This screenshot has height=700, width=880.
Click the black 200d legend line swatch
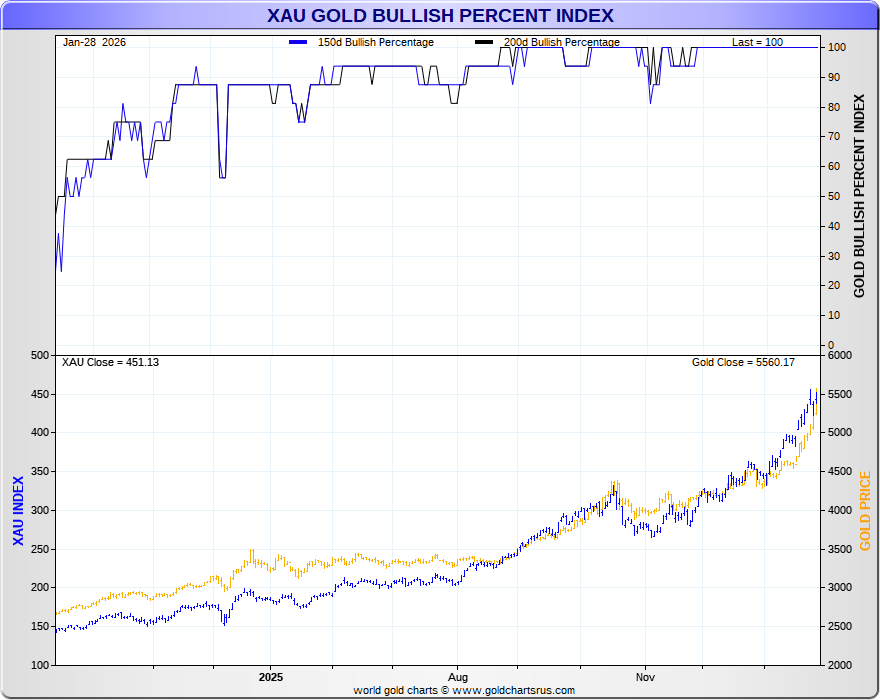click(x=484, y=43)
